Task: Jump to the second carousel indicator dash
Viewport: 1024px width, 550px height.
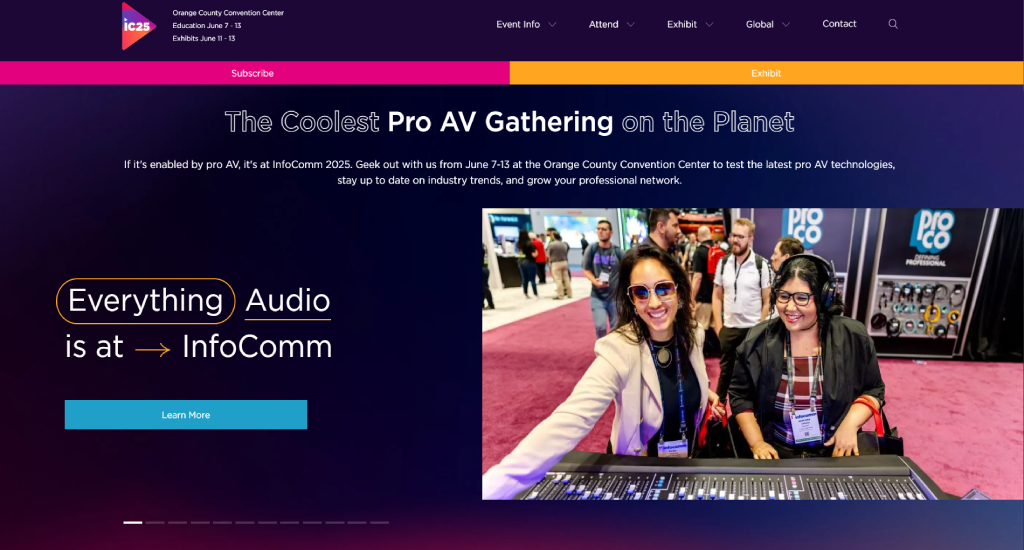Action: [x=155, y=523]
